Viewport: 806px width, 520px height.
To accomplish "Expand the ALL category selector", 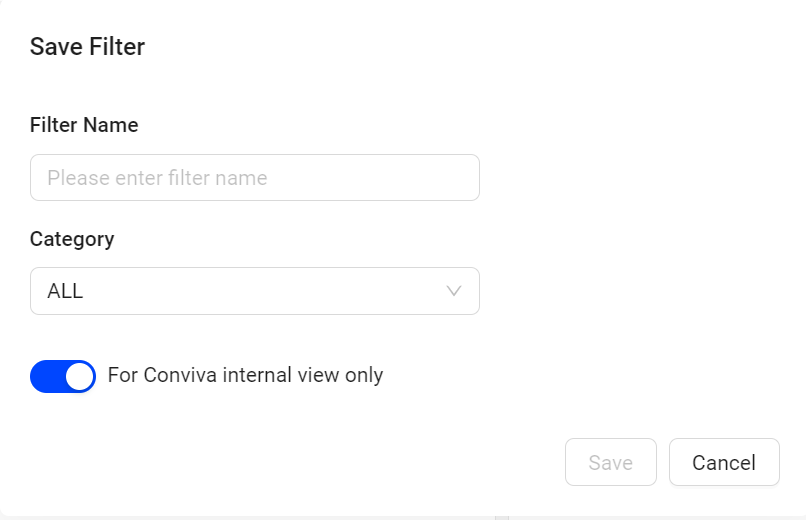I will pyautogui.click(x=254, y=291).
